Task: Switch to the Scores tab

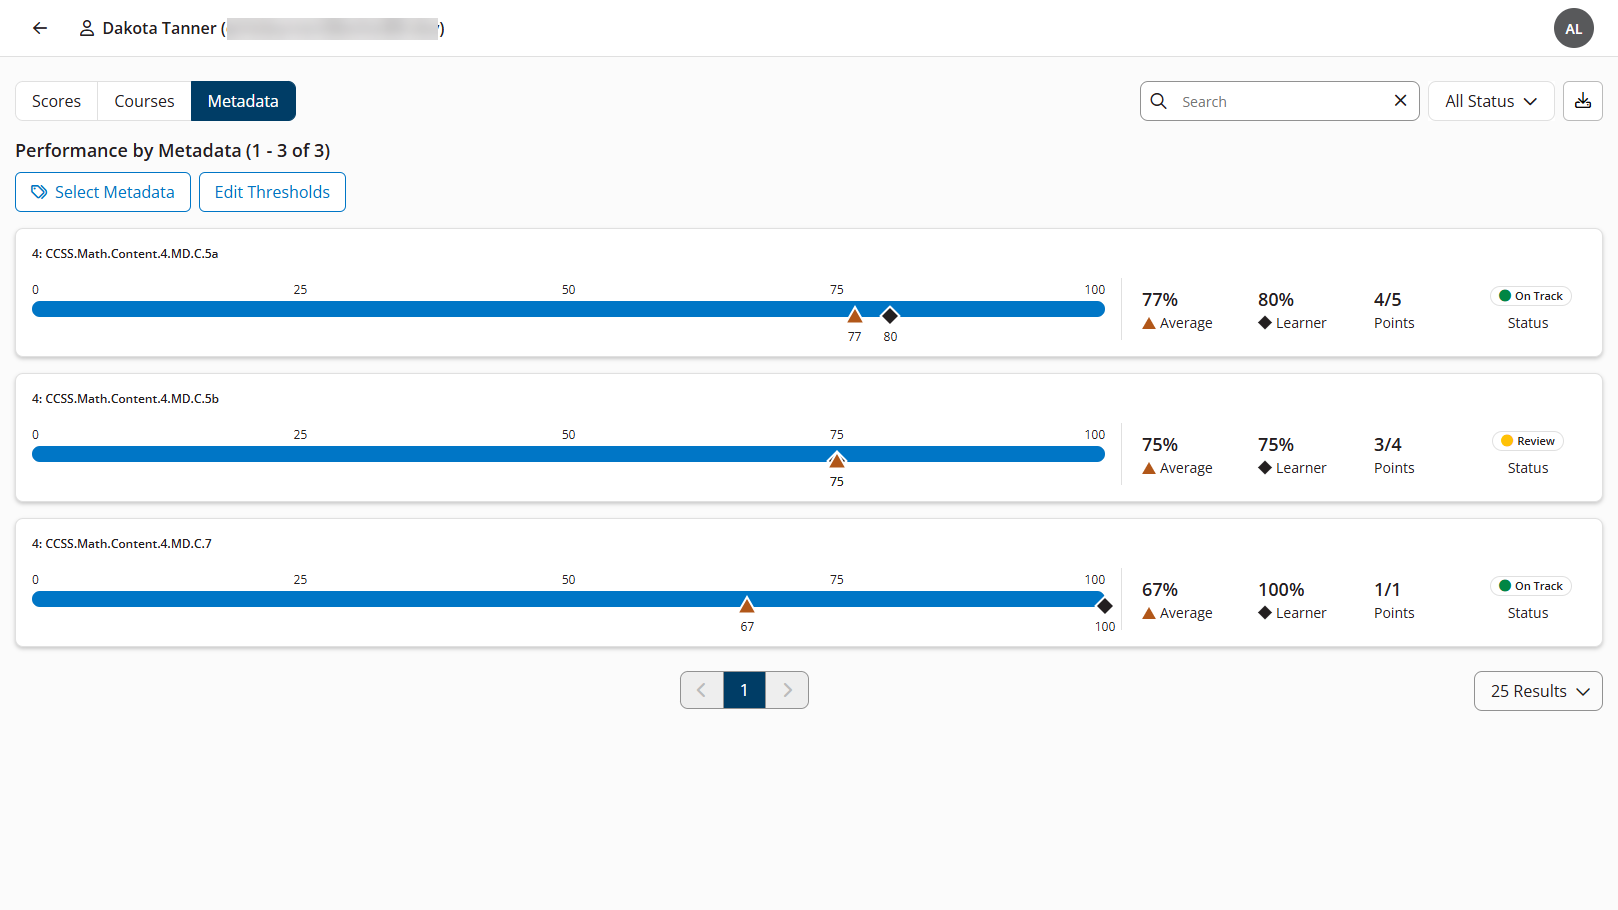Action: coord(56,101)
